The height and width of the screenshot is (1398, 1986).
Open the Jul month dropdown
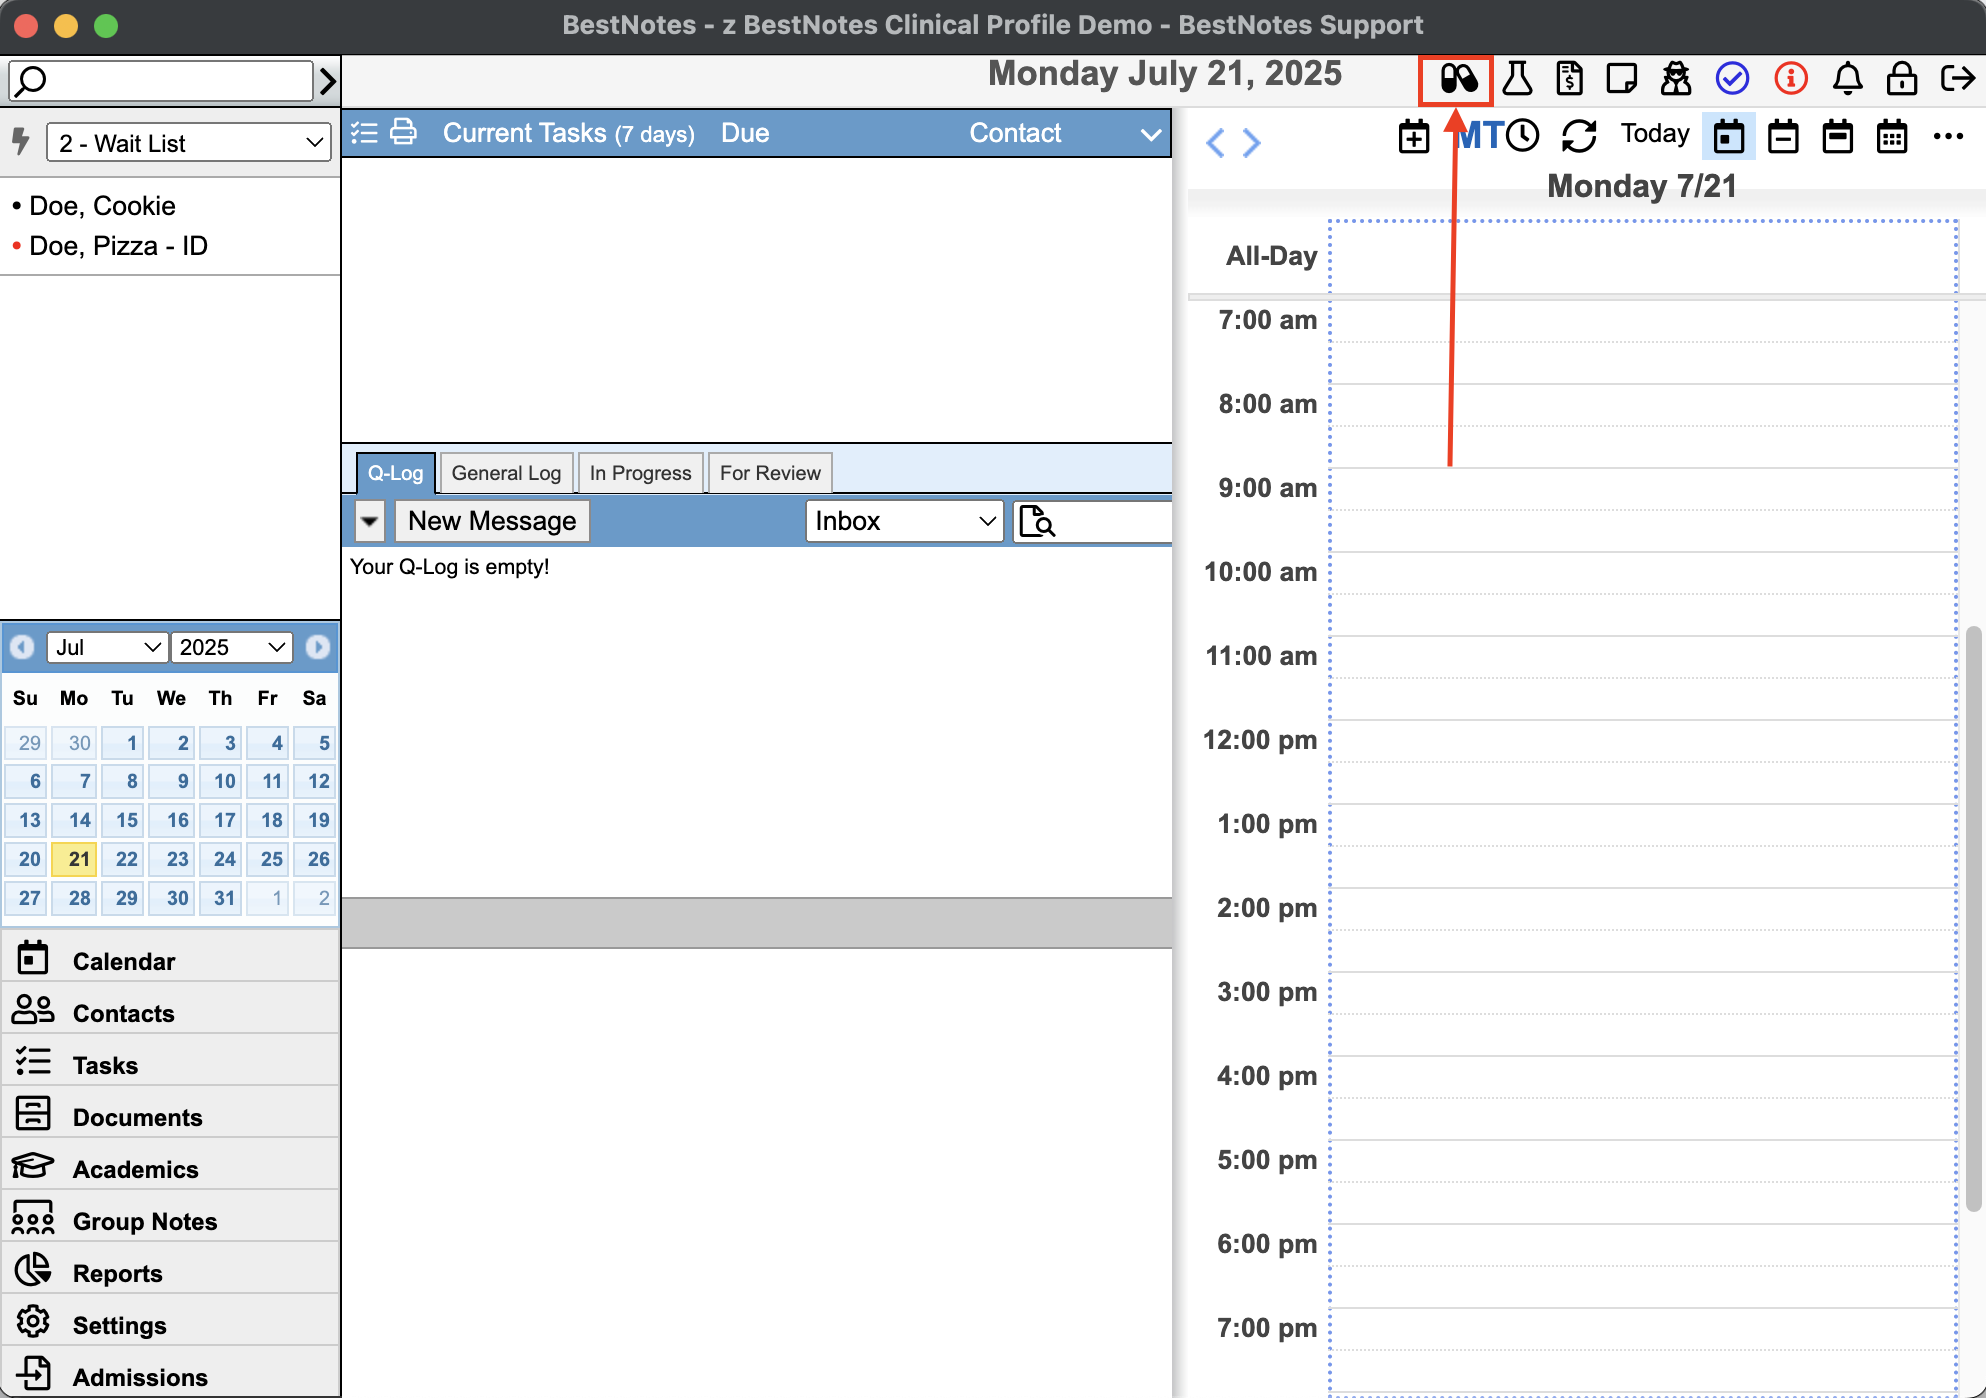[x=107, y=647]
